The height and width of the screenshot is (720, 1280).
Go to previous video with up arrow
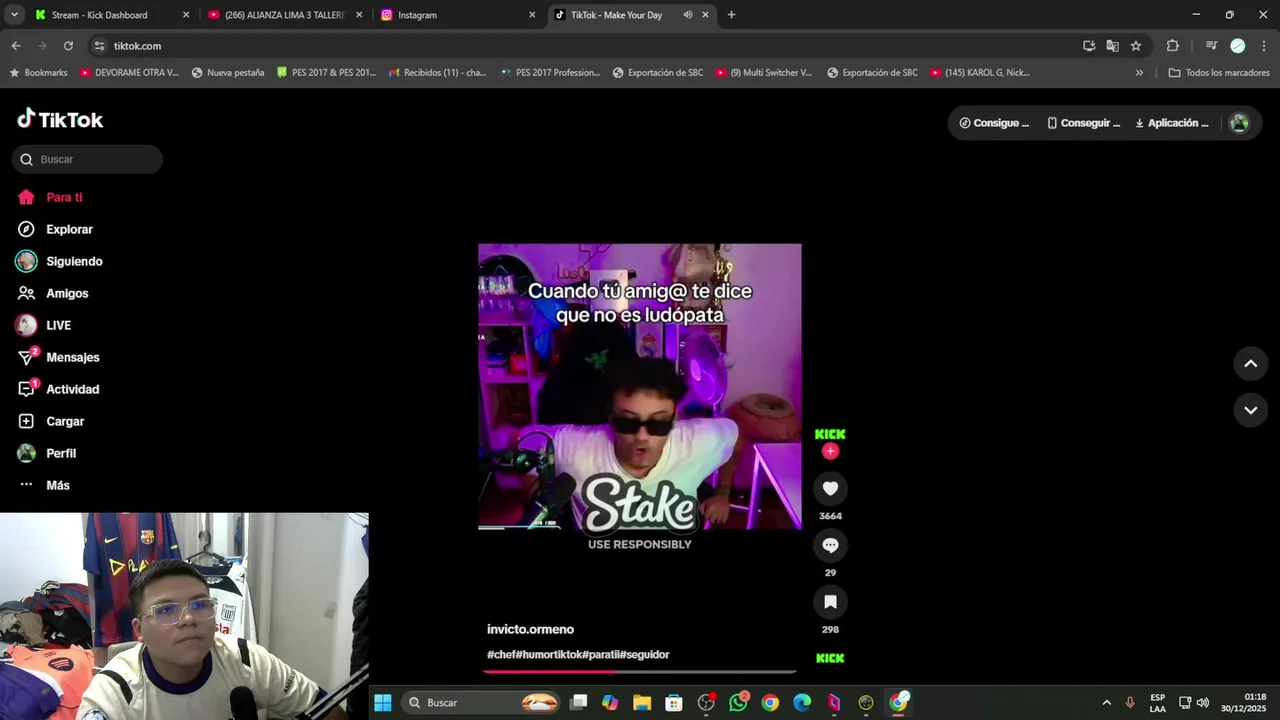pyautogui.click(x=1250, y=364)
